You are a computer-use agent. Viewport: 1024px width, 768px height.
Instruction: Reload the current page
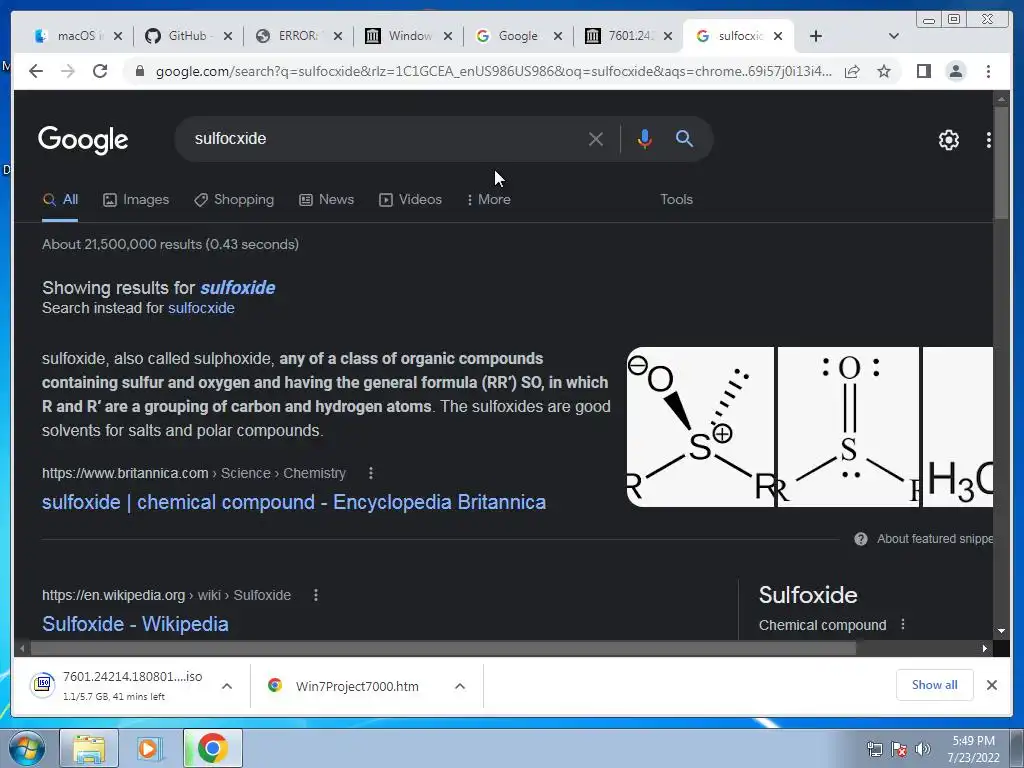coord(100,71)
